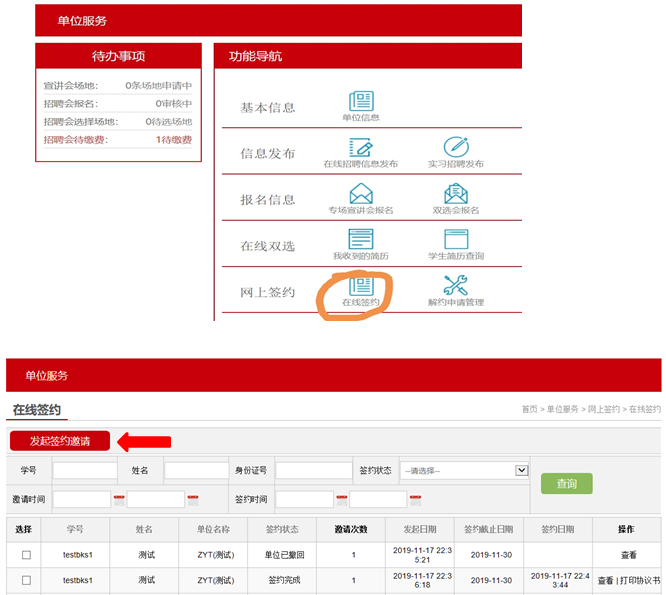Click the green 查询 button
Screen dimensions: 666x595
[567, 483]
